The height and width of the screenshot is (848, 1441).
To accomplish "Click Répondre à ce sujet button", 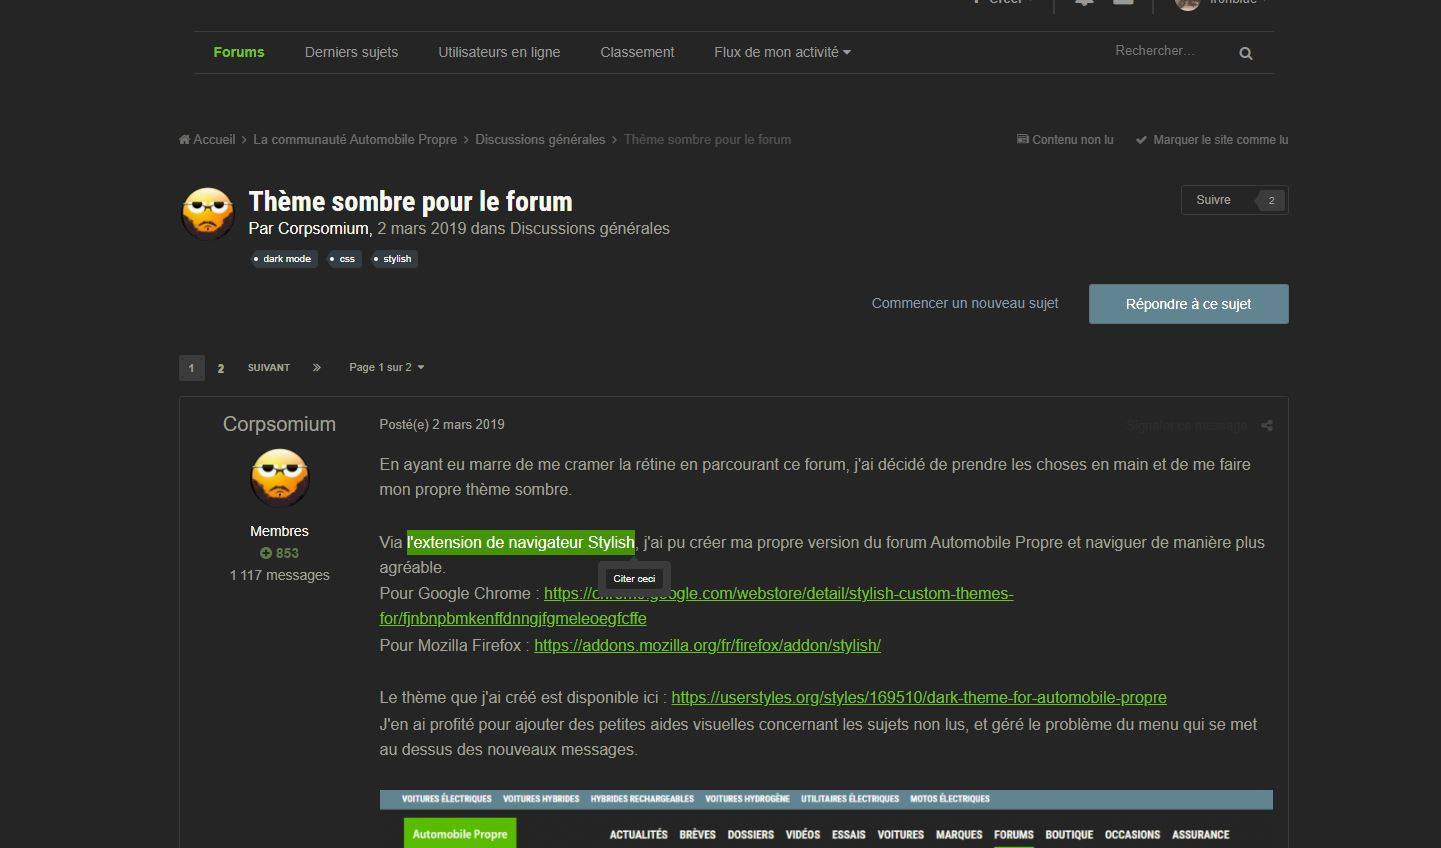I will coord(1188,304).
